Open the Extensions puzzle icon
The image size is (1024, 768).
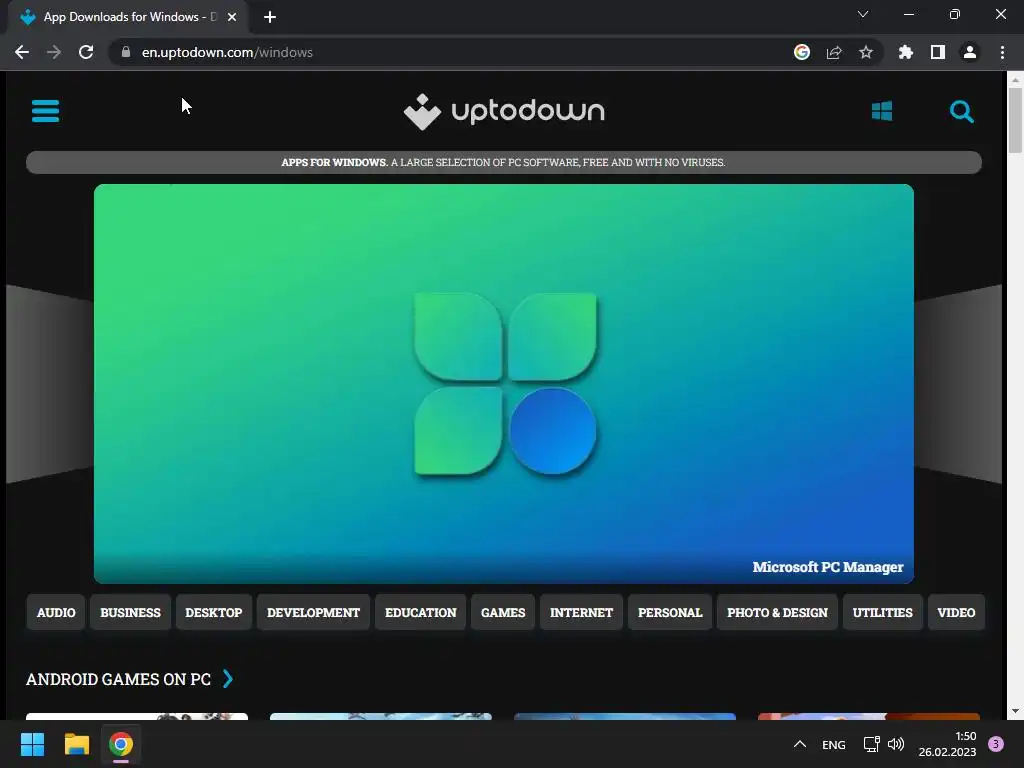point(906,52)
